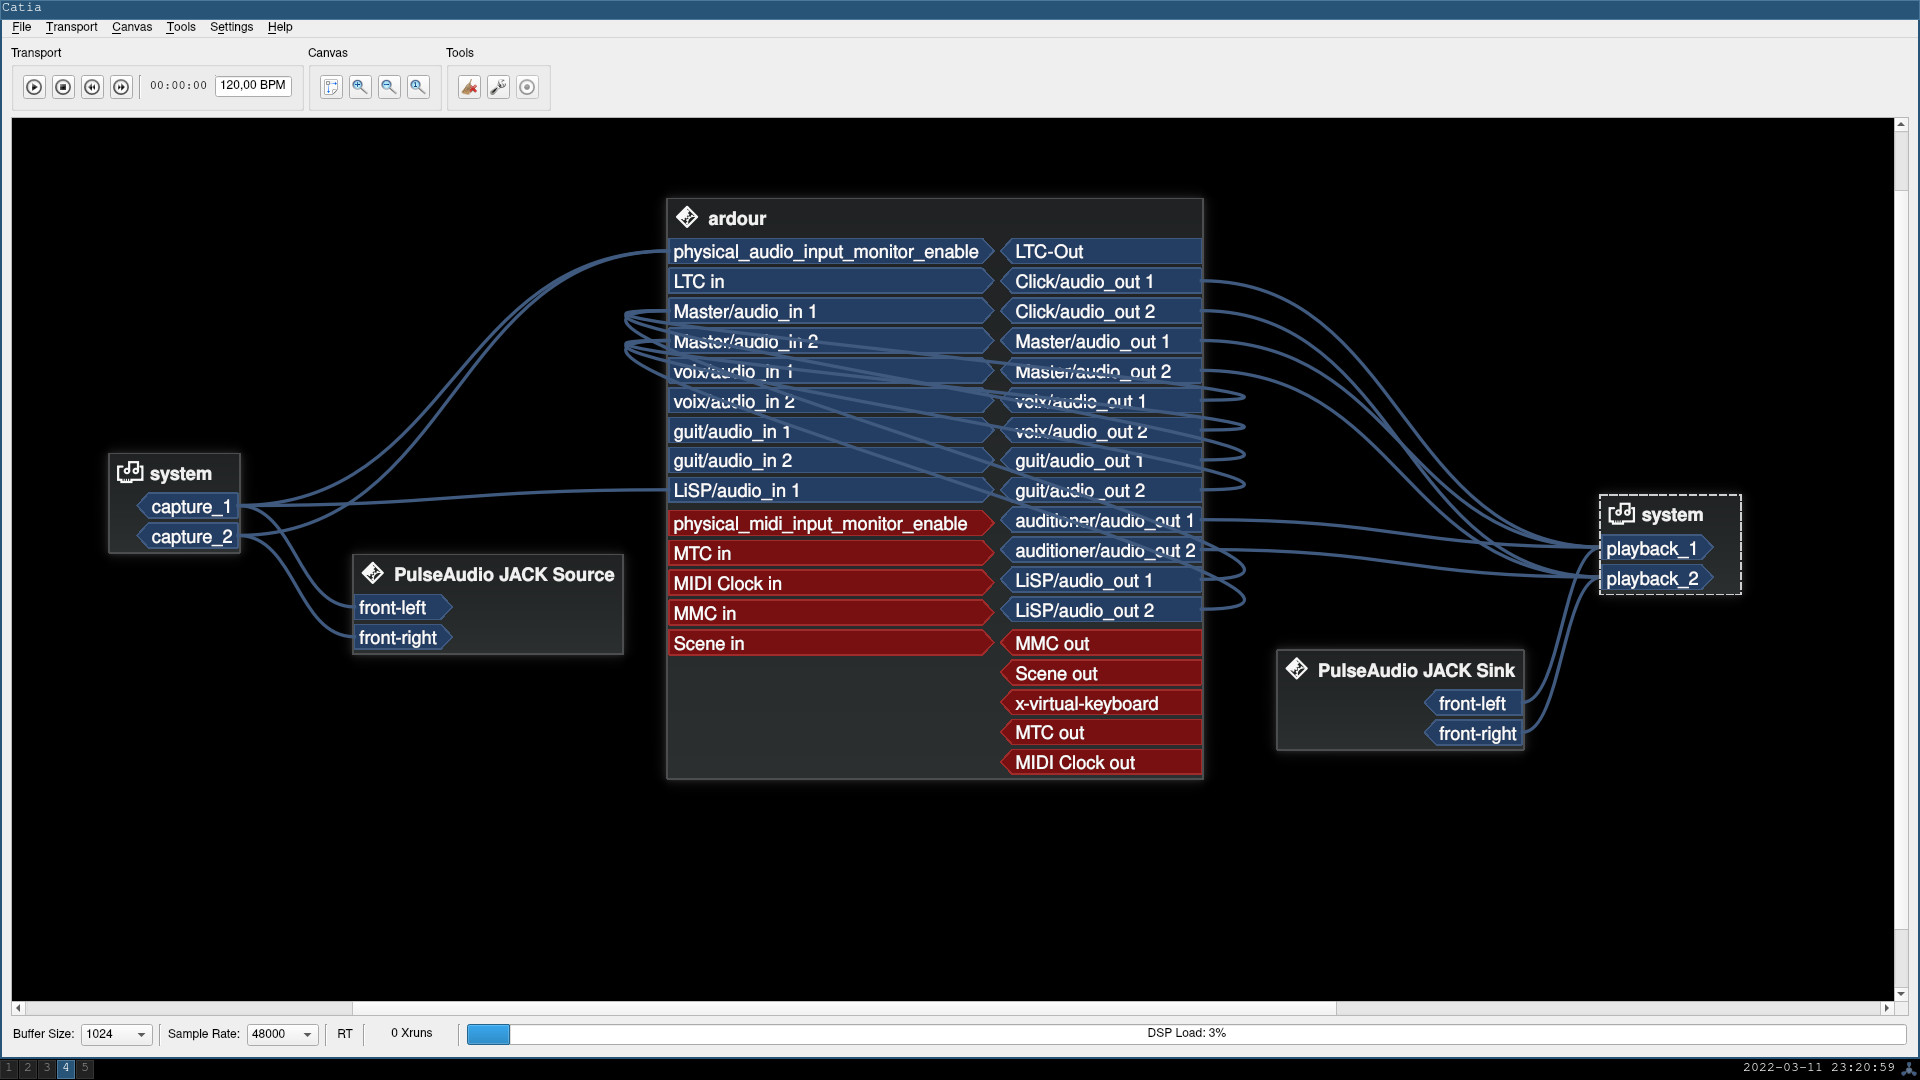This screenshot has width=1920, height=1080.
Task: Click the RT realtime indicator
Action: [344, 1034]
